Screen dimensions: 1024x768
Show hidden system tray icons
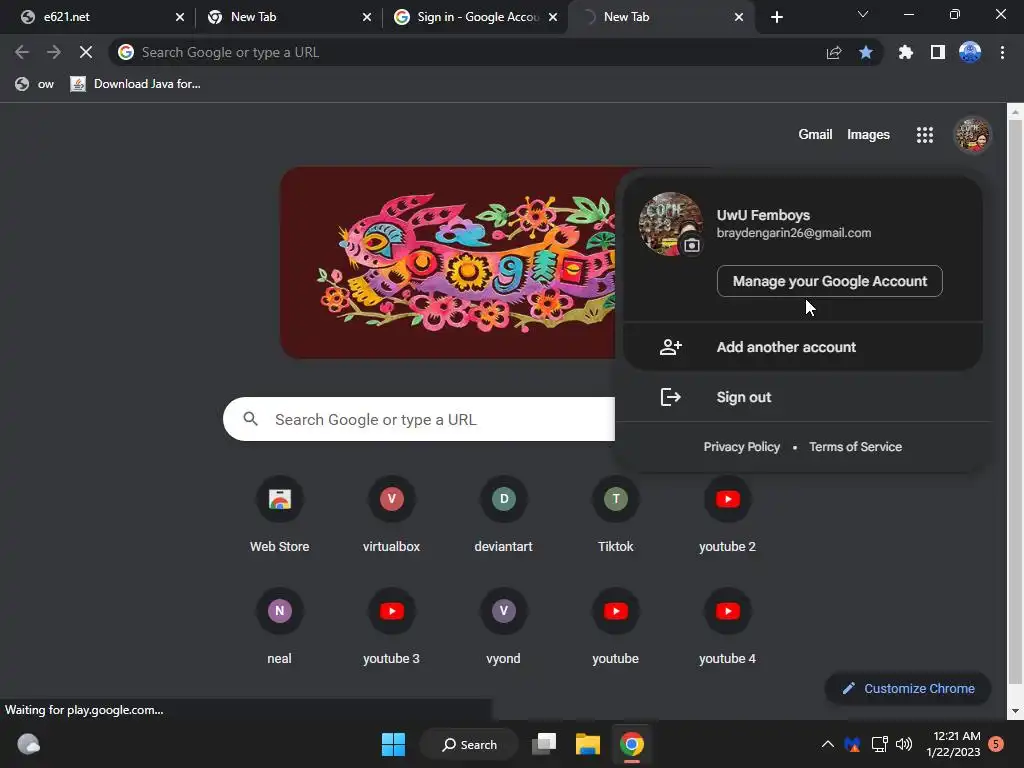tap(827, 744)
